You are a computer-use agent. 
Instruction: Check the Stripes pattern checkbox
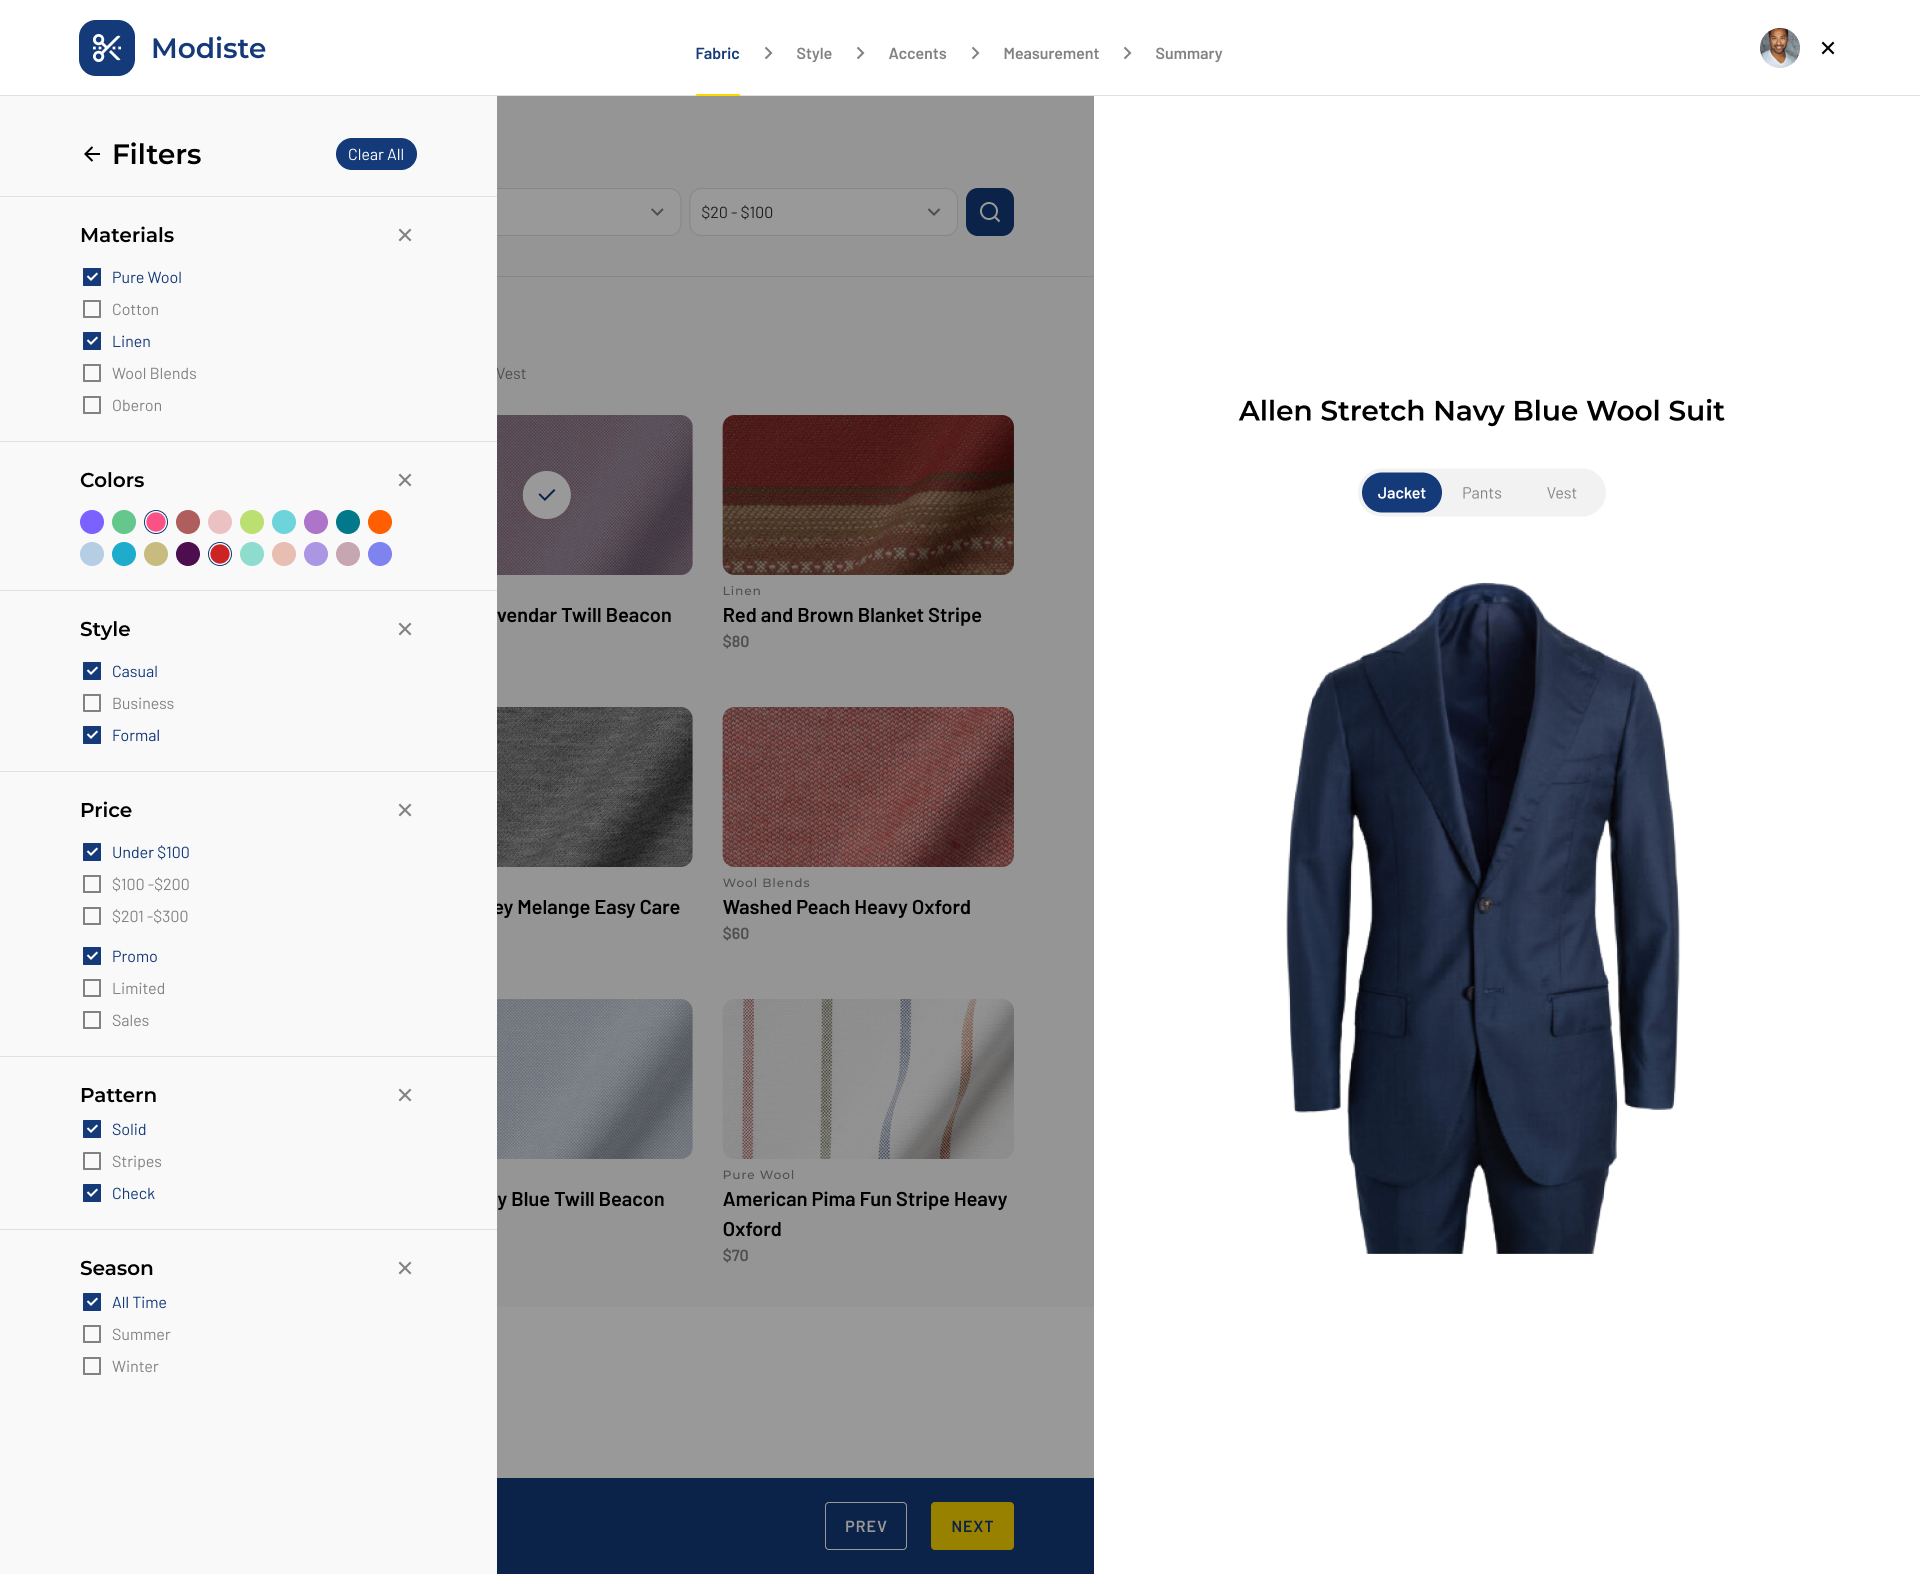92,1161
